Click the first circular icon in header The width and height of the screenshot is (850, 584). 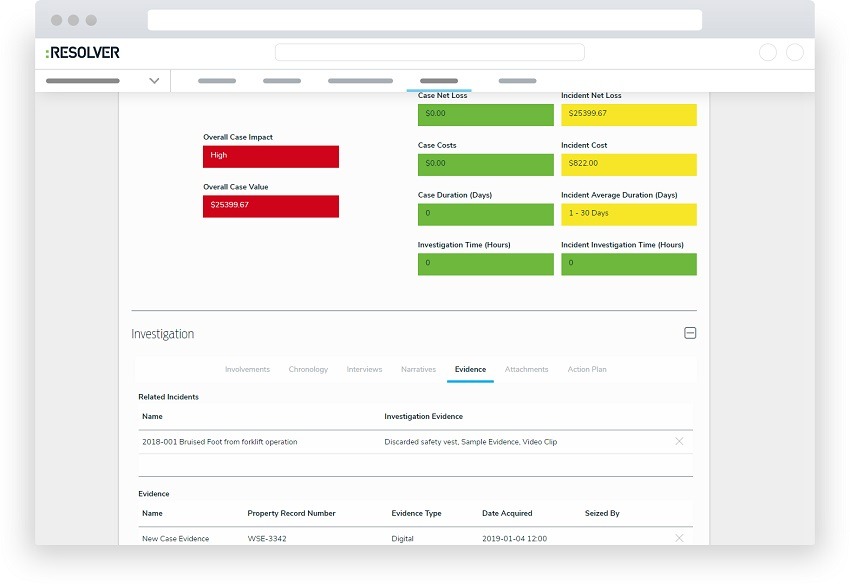pos(768,53)
